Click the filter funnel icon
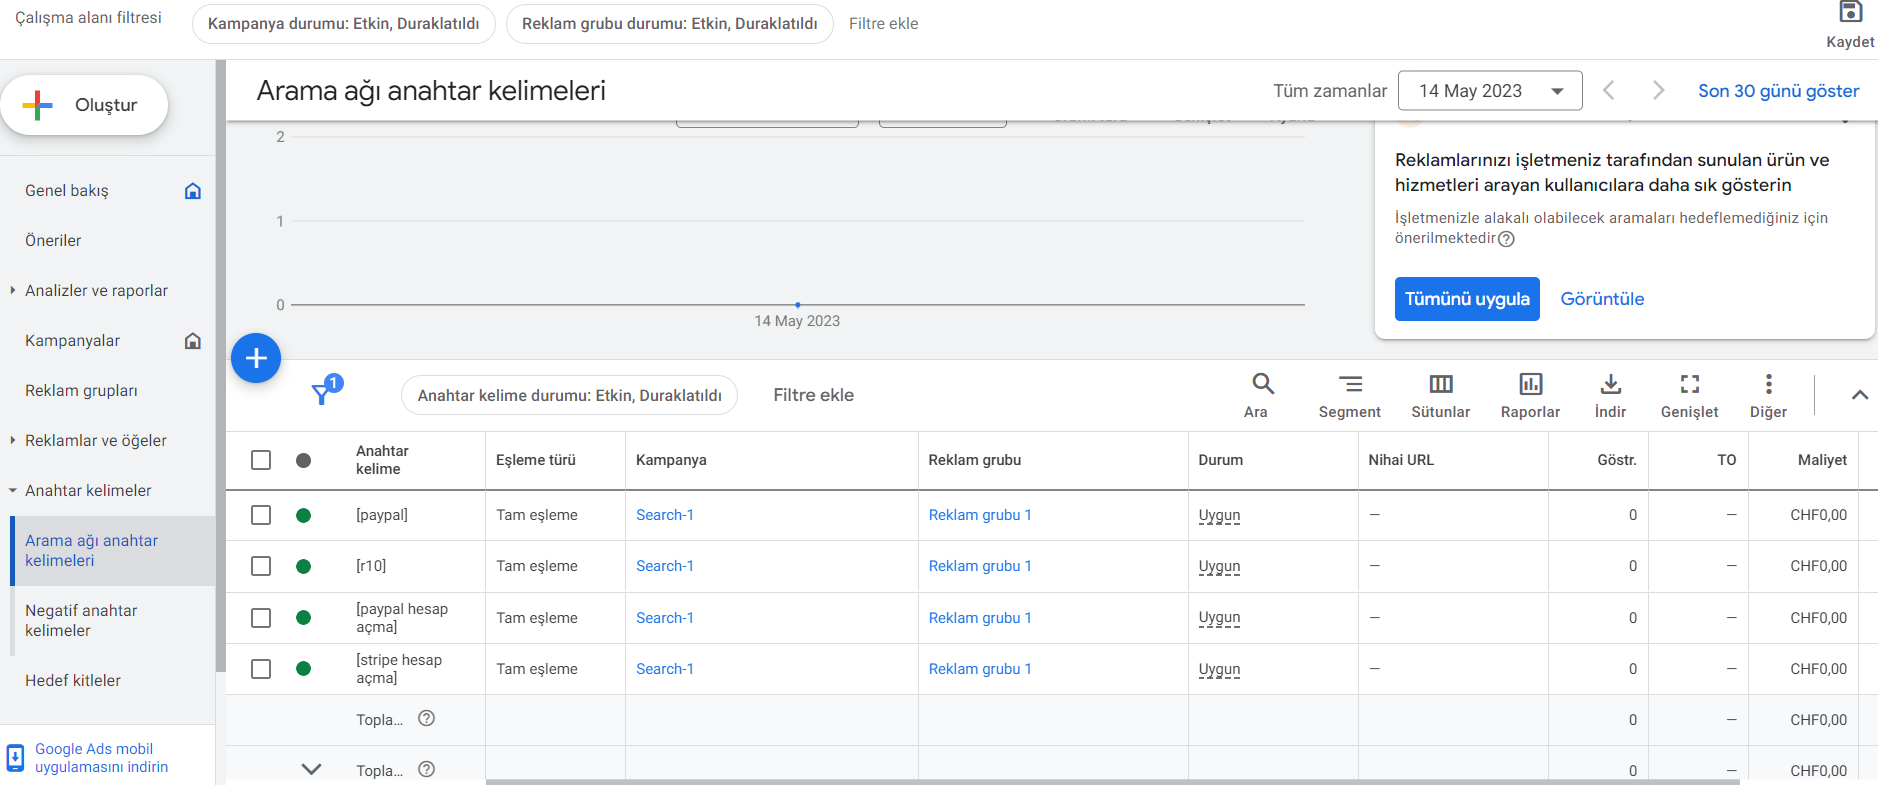The height and width of the screenshot is (785, 1878). pyautogui.click(x=323, y=393)
